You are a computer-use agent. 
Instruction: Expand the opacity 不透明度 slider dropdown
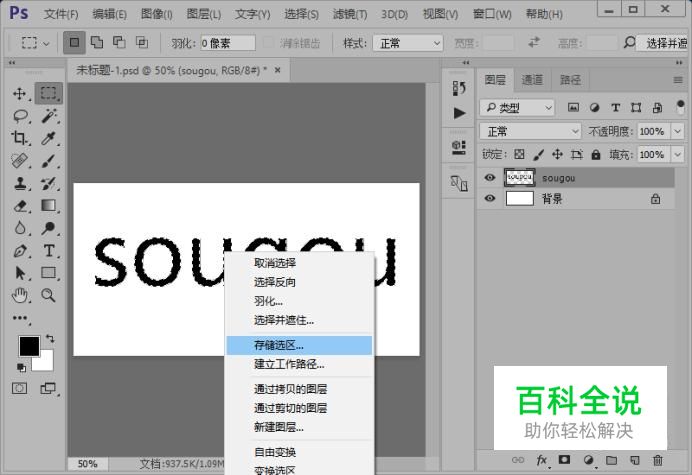[x=677, y=132]
